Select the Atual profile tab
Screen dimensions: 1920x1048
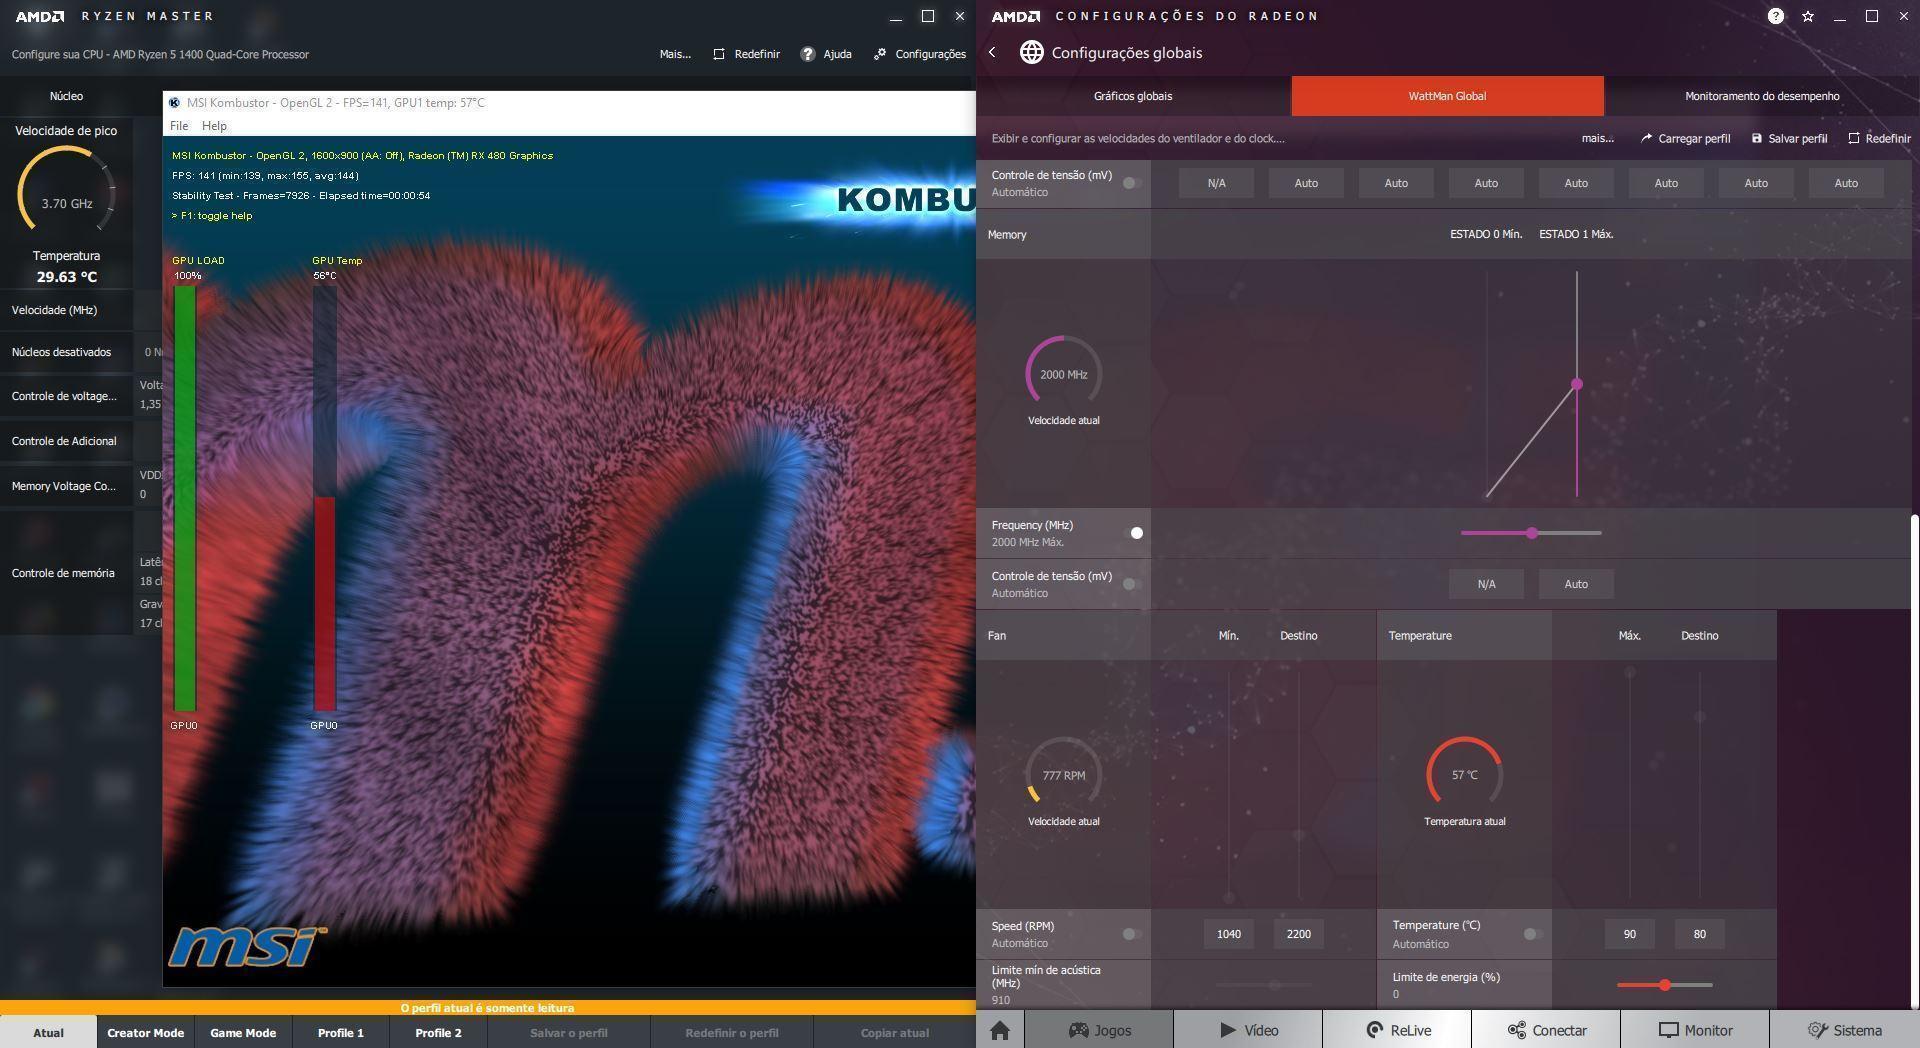click(48, 1033)
